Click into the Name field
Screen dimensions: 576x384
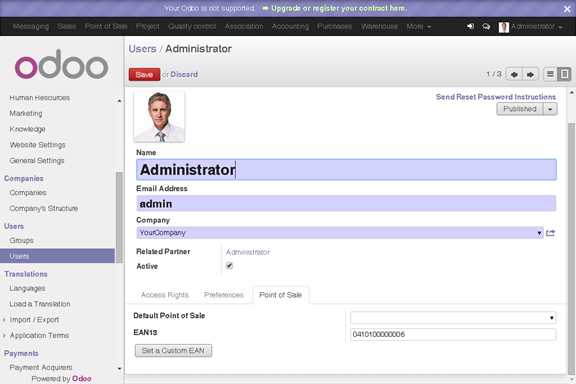(346, 169)
